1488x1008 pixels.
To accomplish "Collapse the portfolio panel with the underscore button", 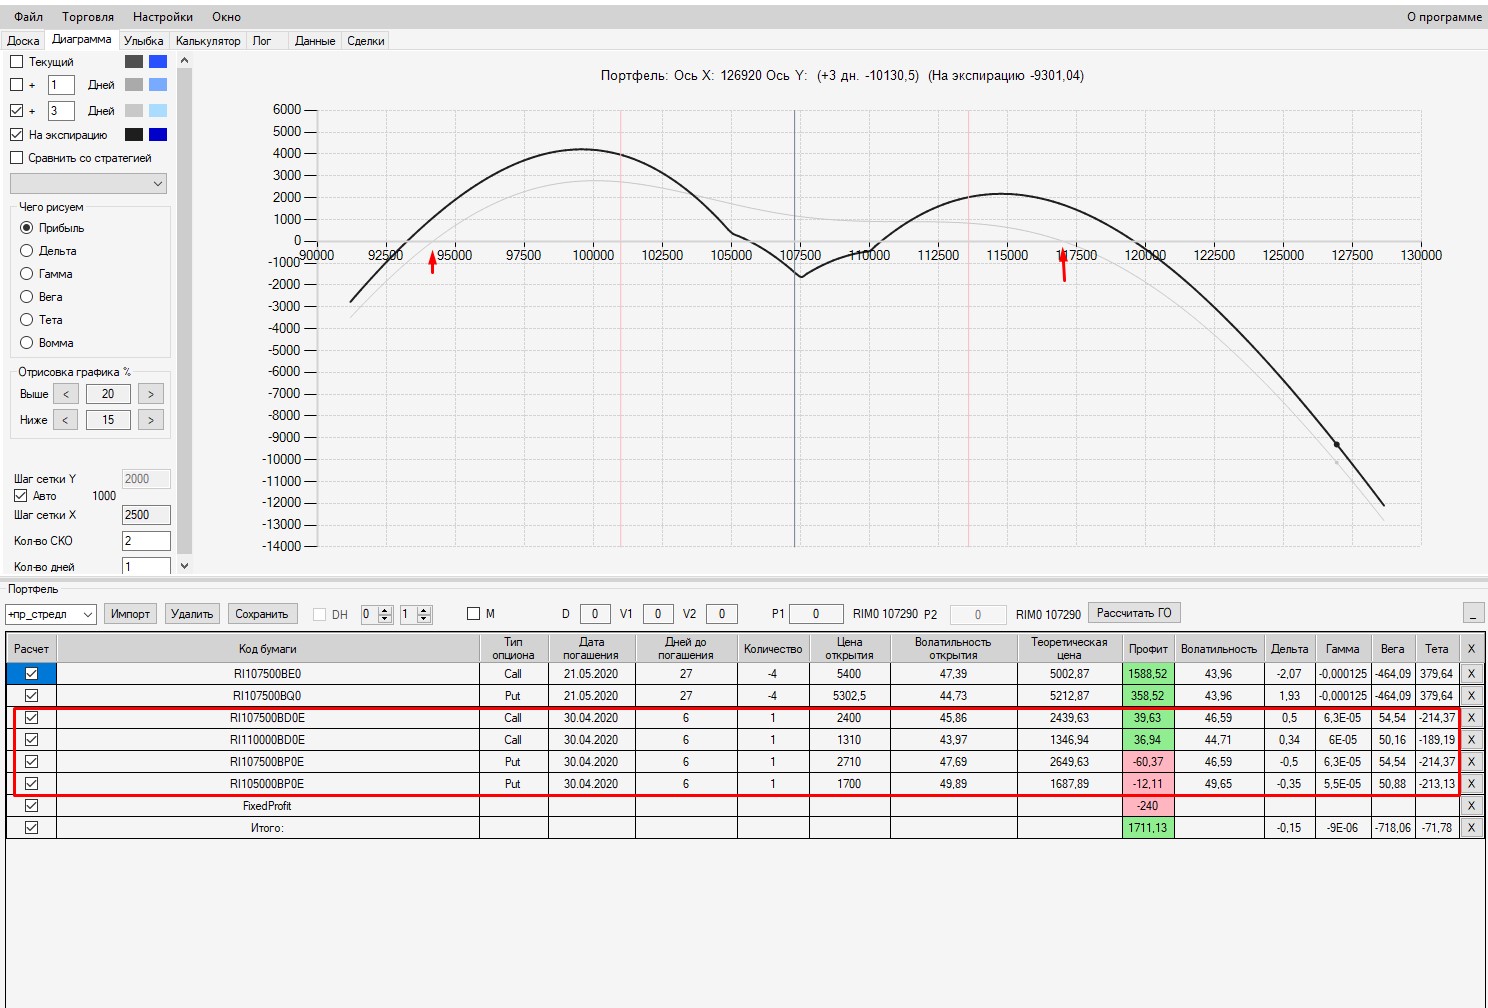I will (1472, 613).
